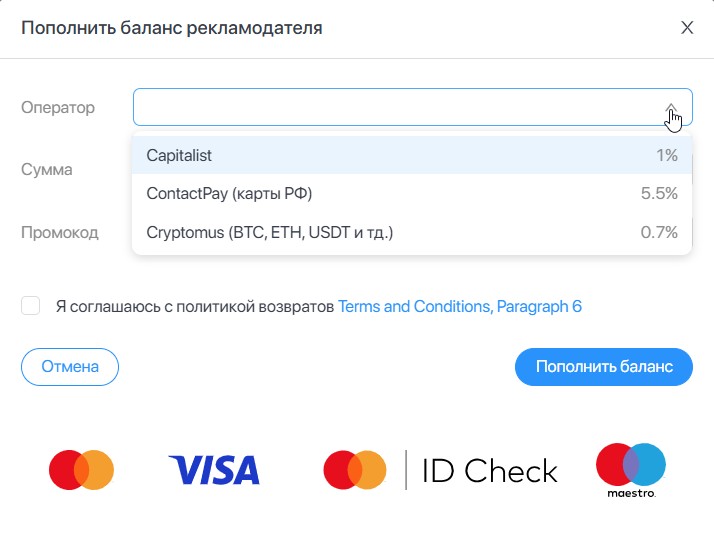Click the Промокод field label
The image size is (714, 558).
tap(60, 233)
